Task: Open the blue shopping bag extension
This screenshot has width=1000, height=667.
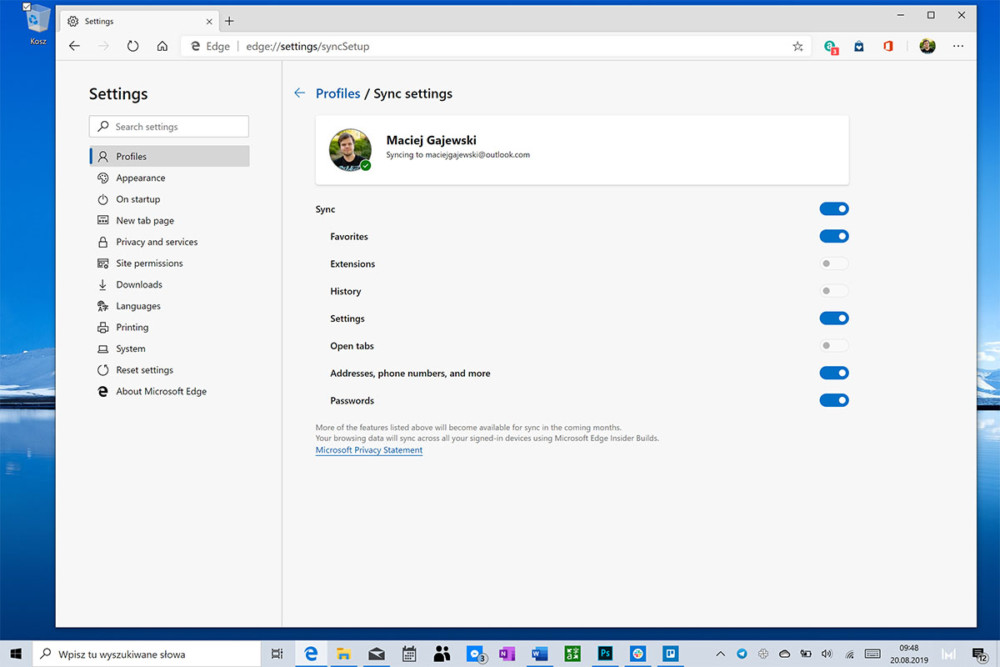Action: pyautogui.click(x=859, y=46)
